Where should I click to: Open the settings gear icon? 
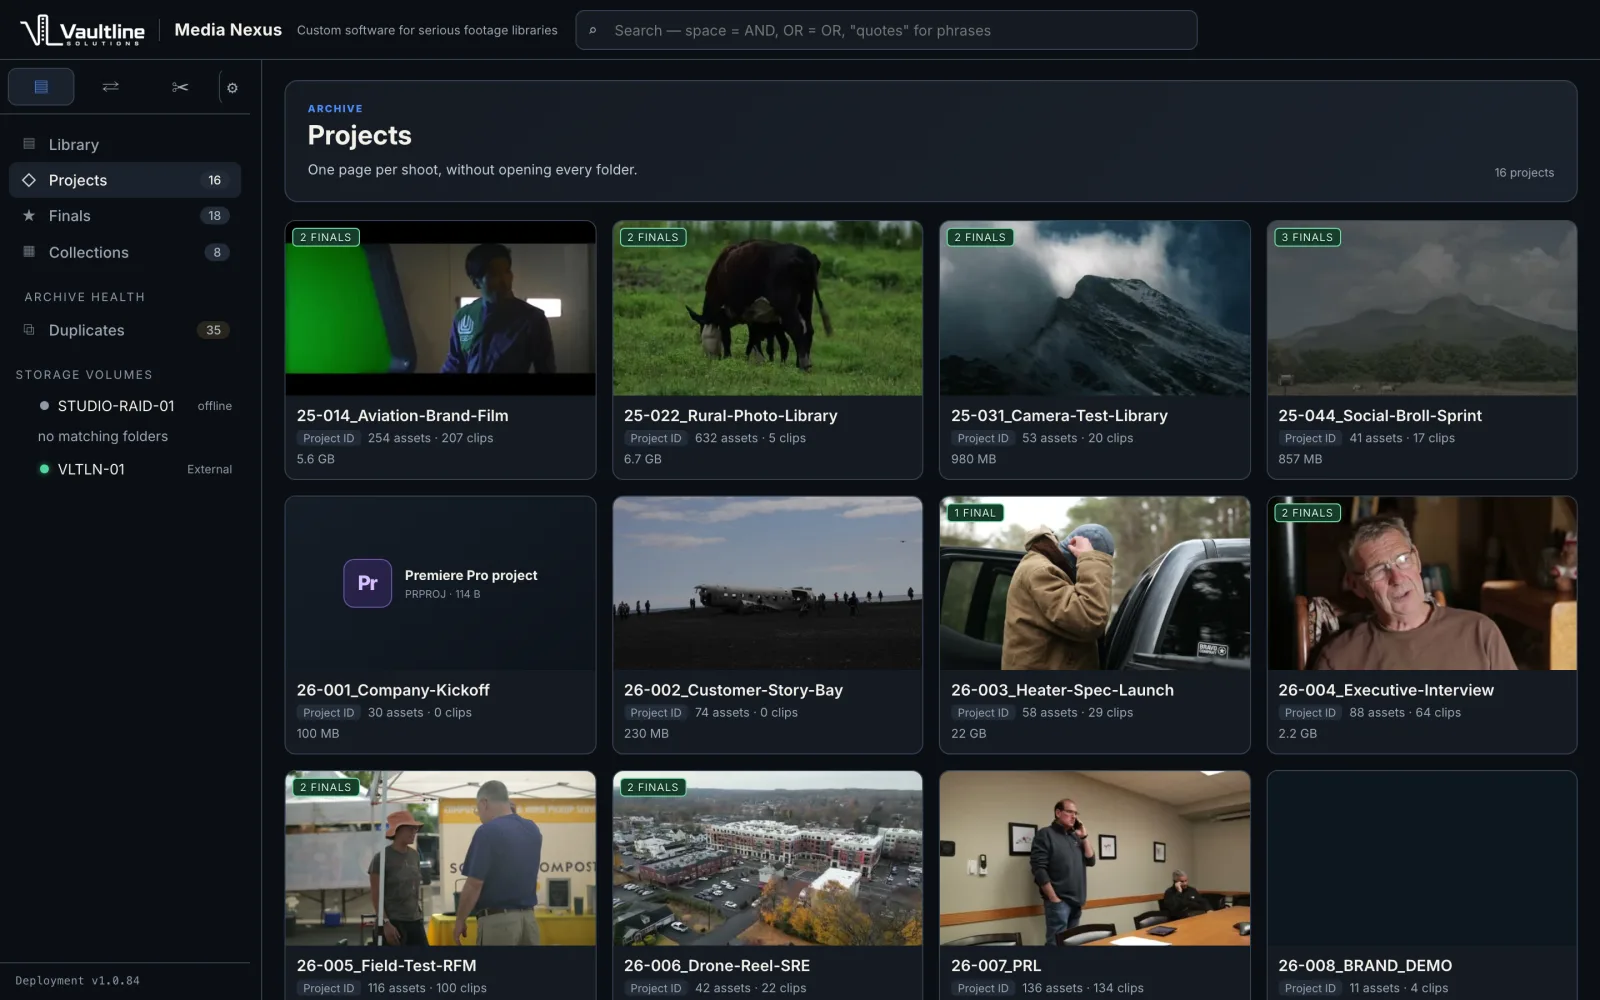(232, 88)
